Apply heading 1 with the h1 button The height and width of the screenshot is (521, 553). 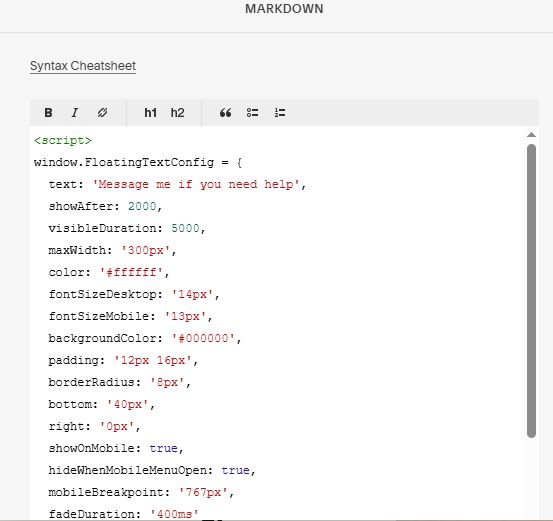point(151,113)
